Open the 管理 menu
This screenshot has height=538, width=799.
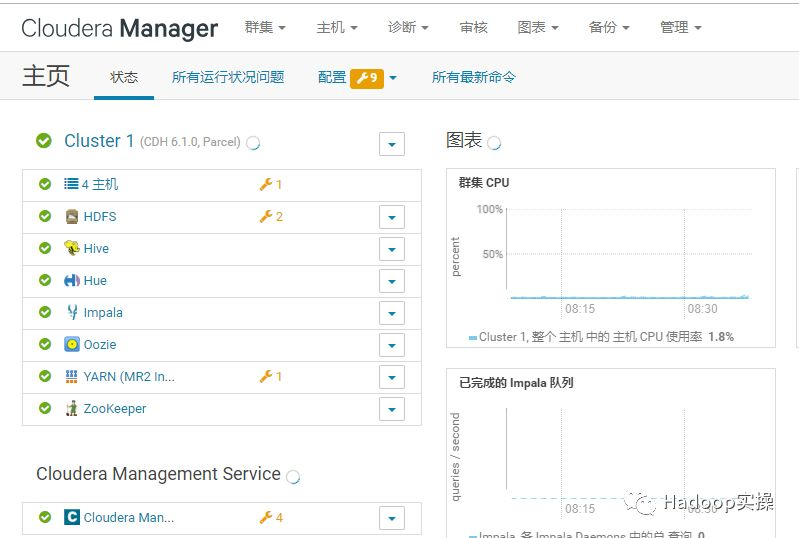click(x=680, y=27)
